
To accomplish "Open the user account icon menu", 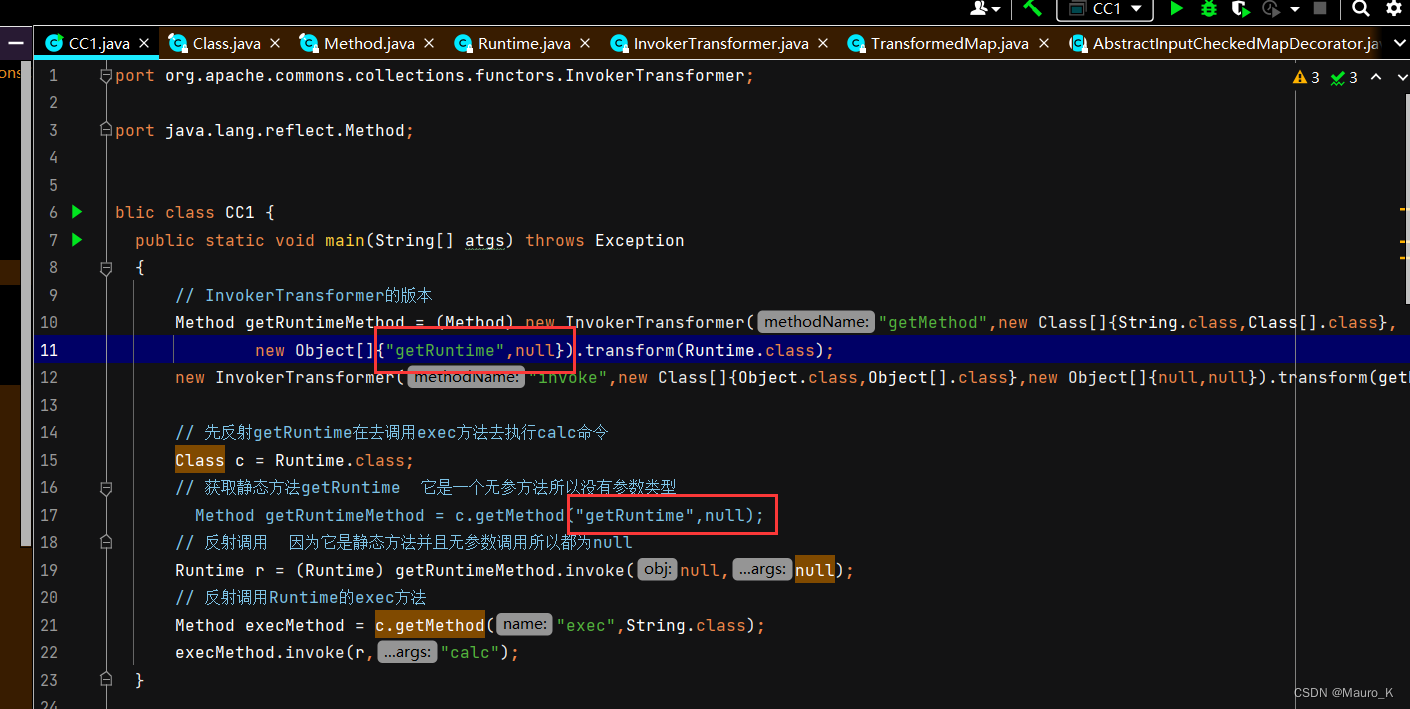I will [x=985, y=8].
